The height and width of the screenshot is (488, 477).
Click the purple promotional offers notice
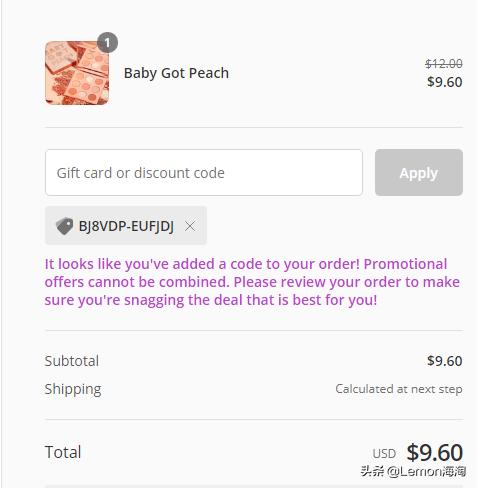click(252, 282)
